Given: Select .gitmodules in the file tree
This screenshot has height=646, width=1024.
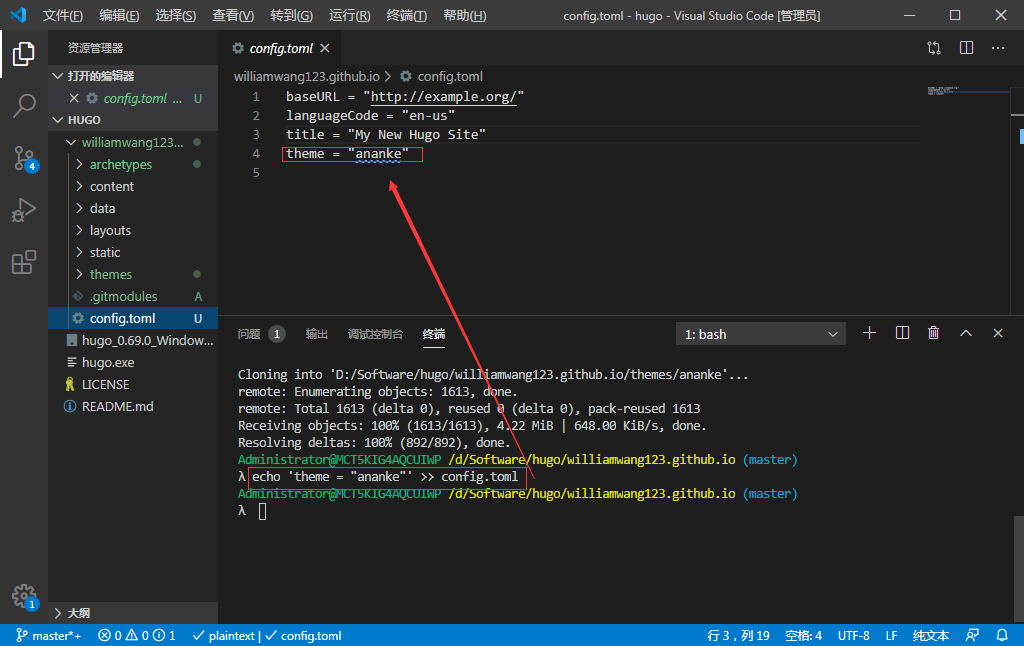Looking at the screenshot, I should pyautogui.click(x=133, y=297).
